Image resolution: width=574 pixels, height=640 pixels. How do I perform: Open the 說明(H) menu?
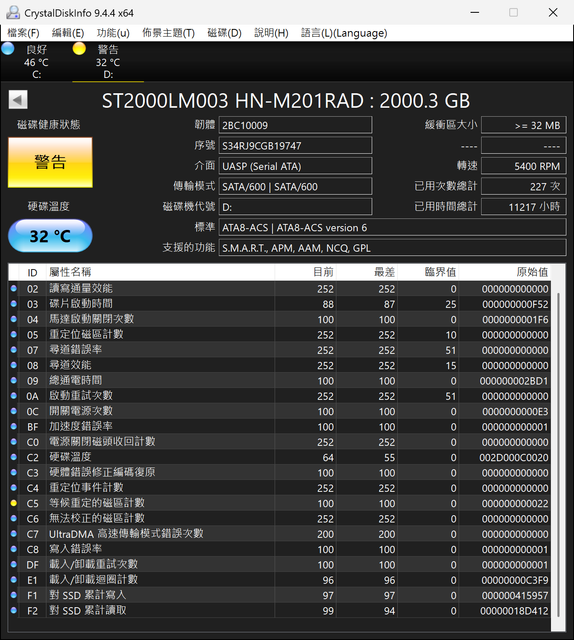pyautogui.click(x=271, y=33)
